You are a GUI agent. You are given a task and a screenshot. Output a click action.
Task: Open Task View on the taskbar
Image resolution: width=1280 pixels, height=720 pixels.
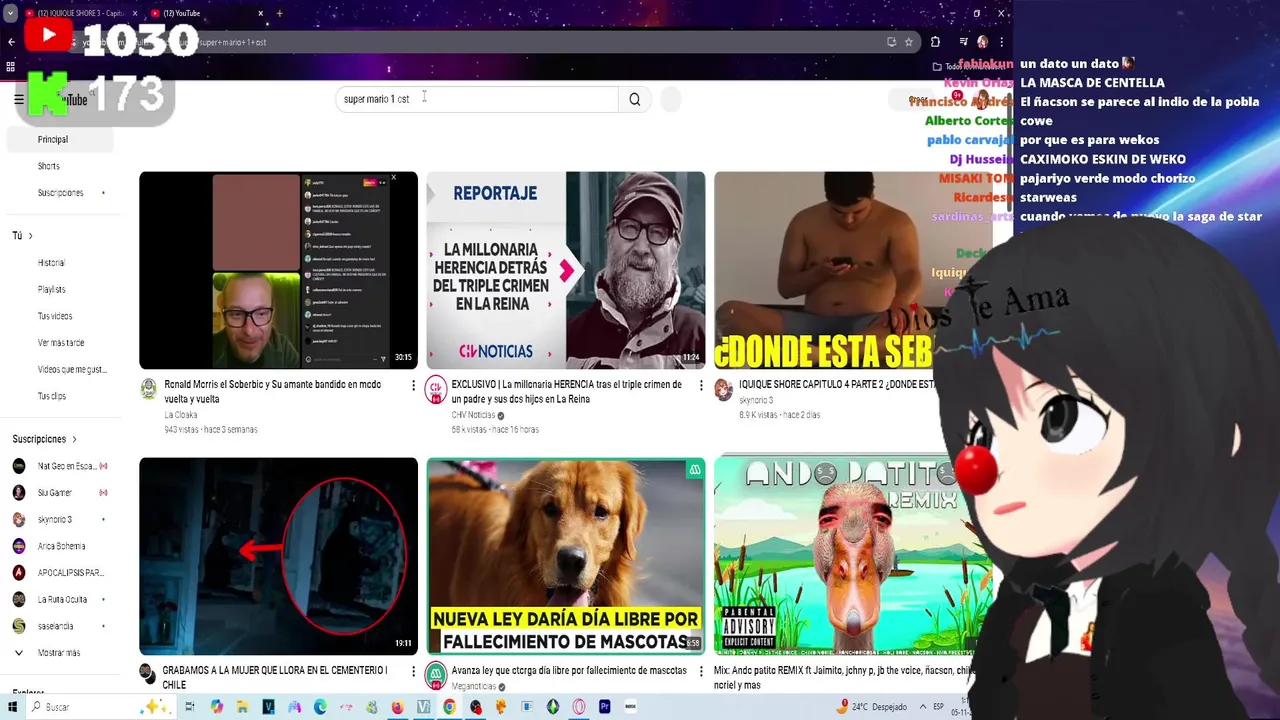(189, 707)
